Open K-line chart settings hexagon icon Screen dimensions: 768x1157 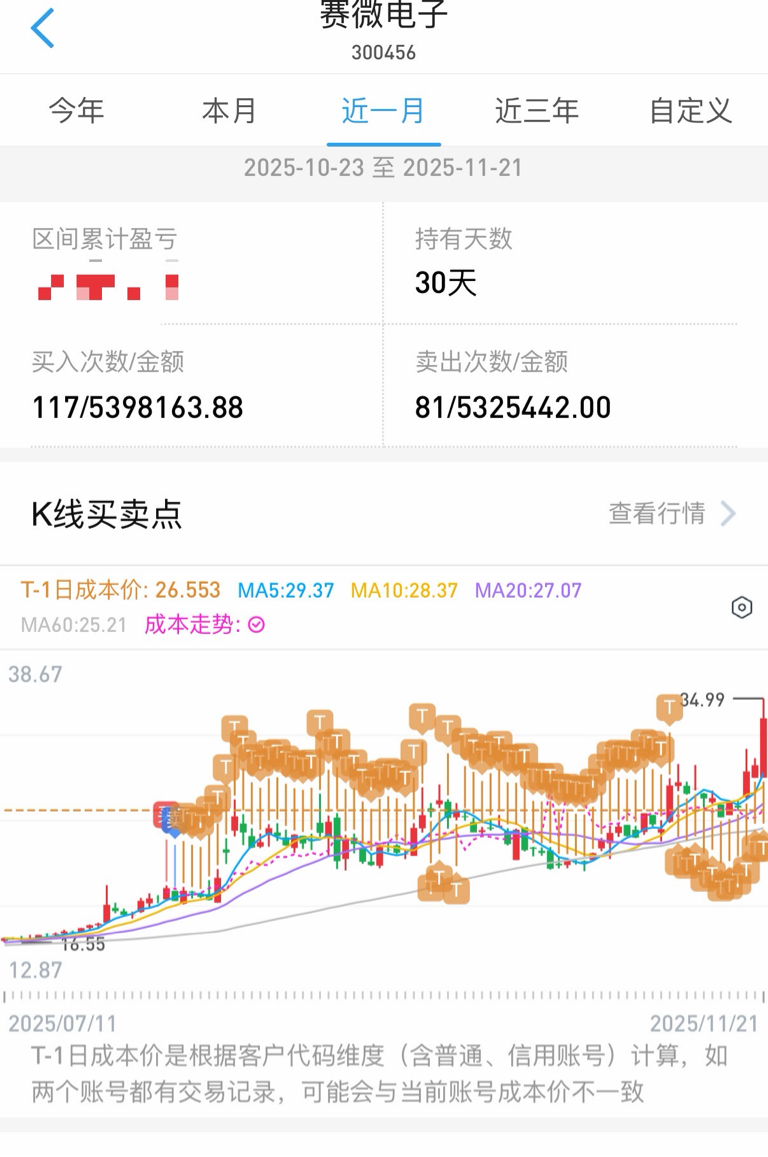pos(741,607)
